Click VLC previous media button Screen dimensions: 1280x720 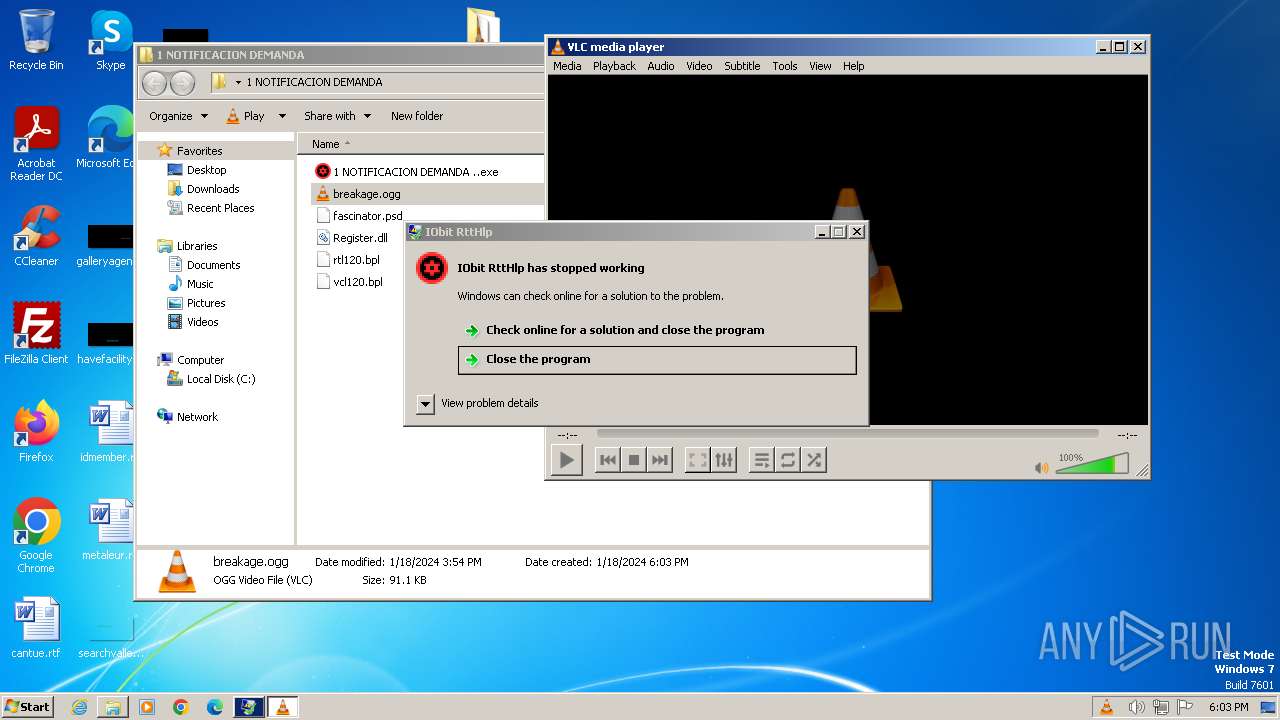[x=607, y=460]
